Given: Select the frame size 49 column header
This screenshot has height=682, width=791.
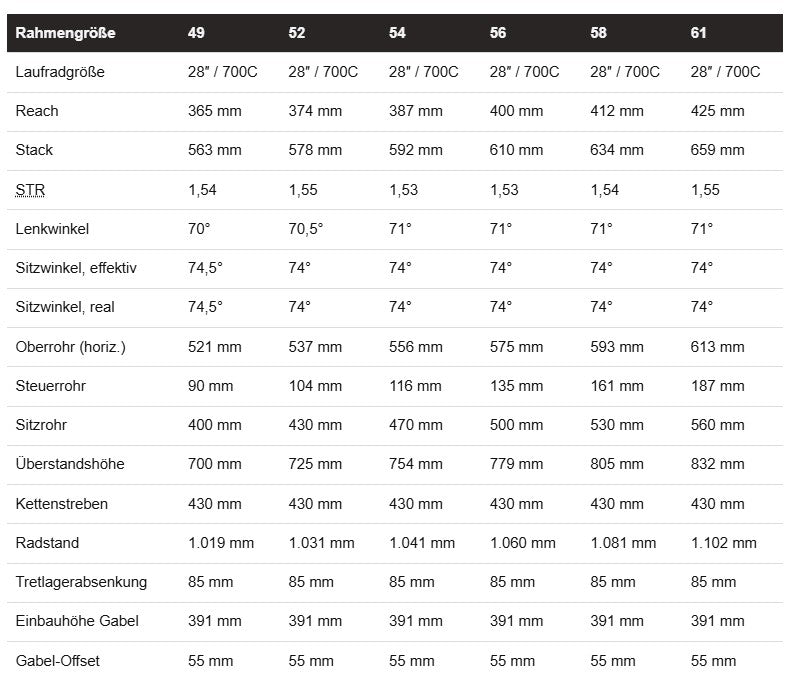Looking at the screenshot, I should click(197, 33).
